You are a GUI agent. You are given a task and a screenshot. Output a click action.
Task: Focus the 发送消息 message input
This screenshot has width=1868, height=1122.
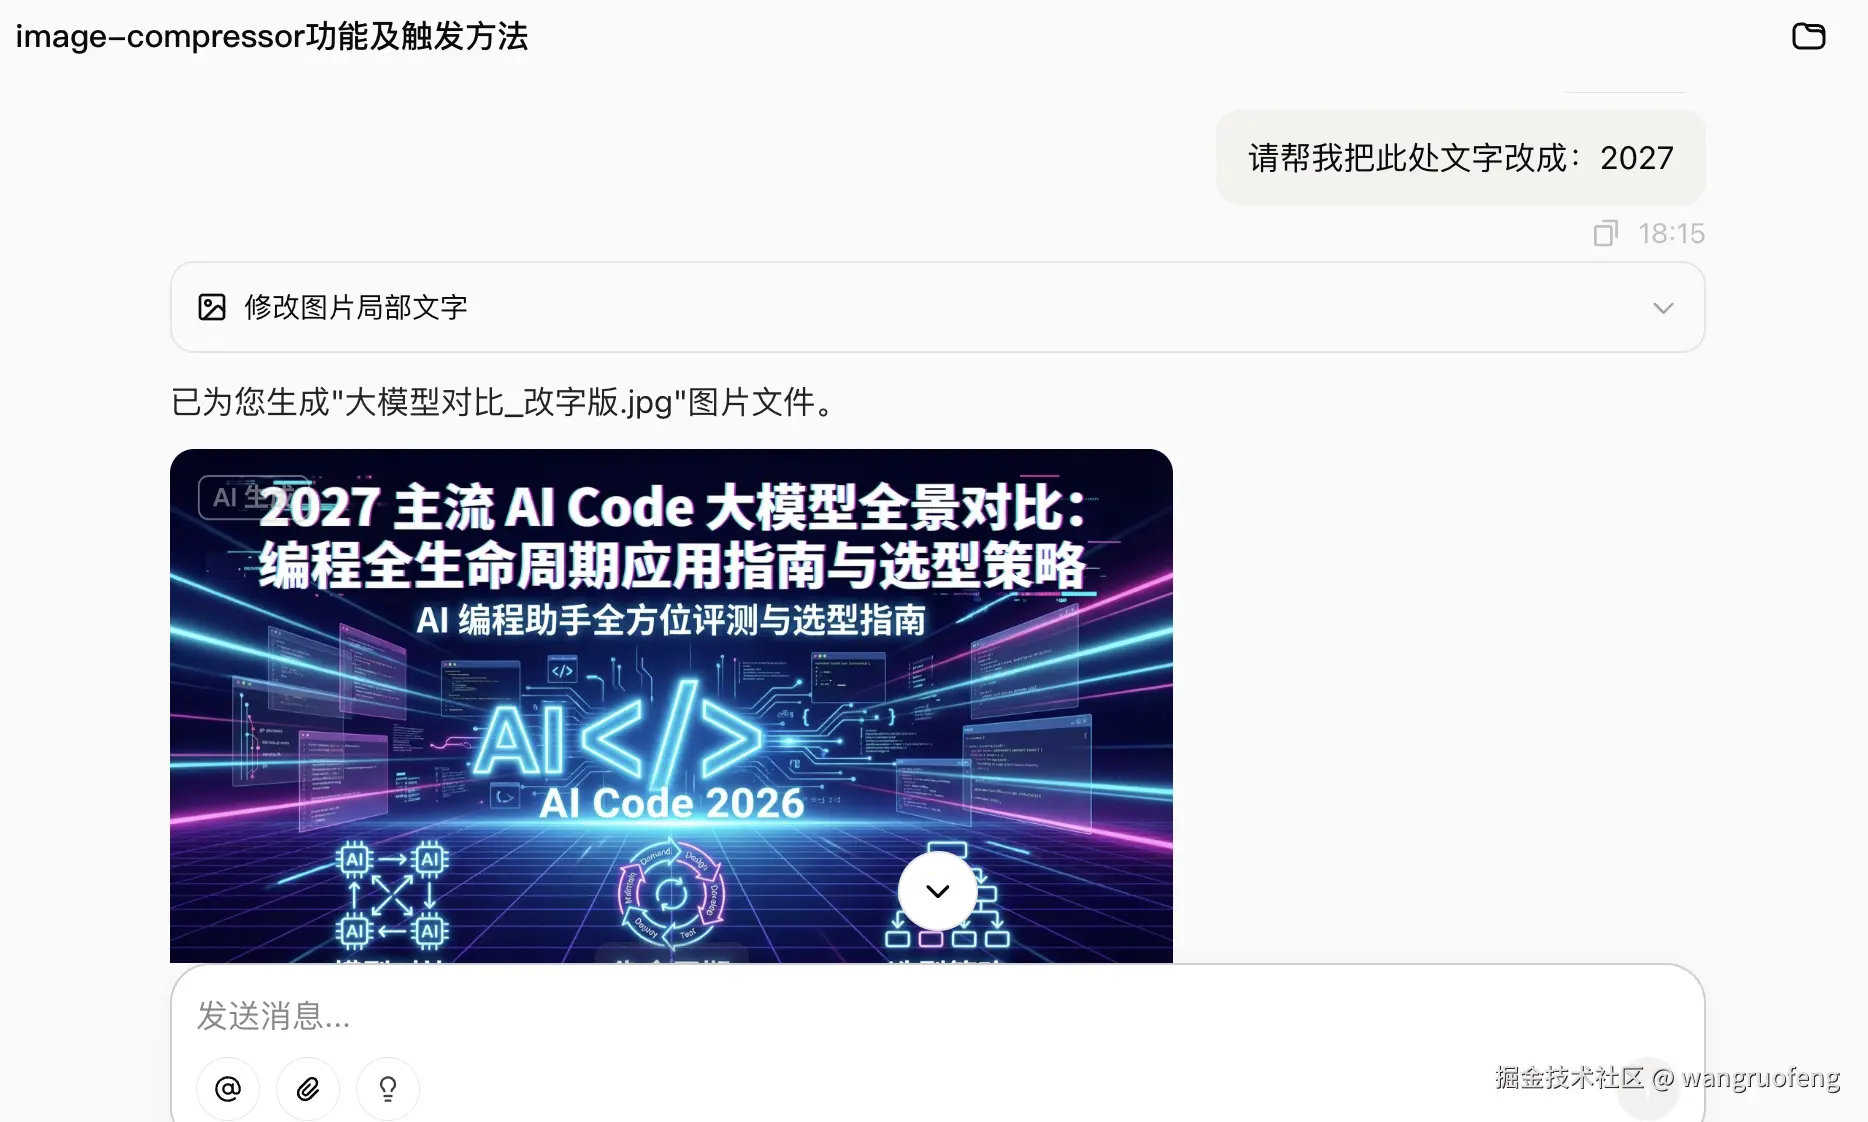click(937, 1016)
